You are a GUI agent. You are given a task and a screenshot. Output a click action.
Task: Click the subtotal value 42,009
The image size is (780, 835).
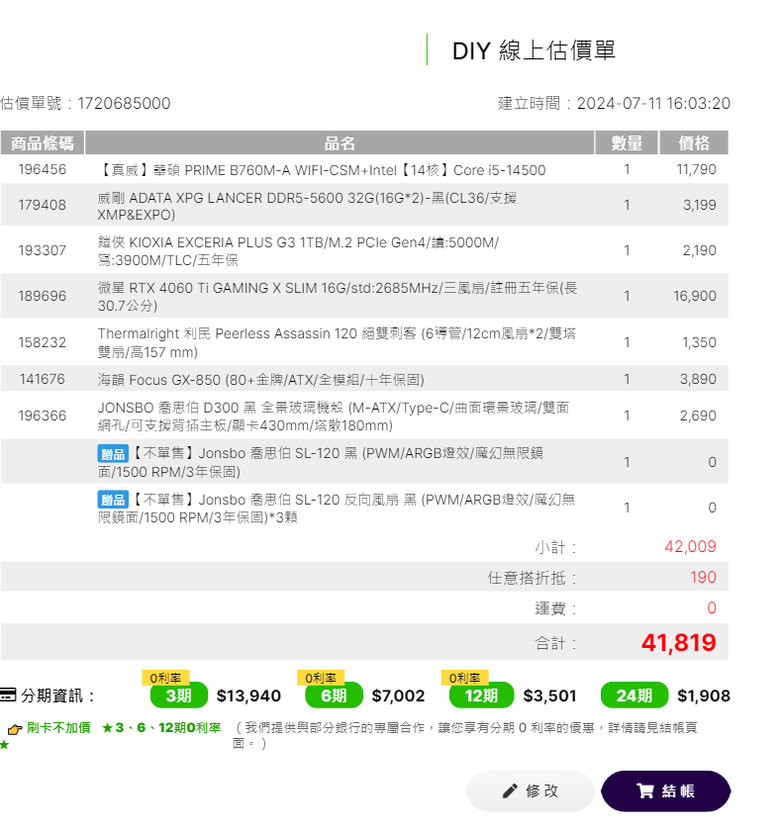(x=690, y=546)
